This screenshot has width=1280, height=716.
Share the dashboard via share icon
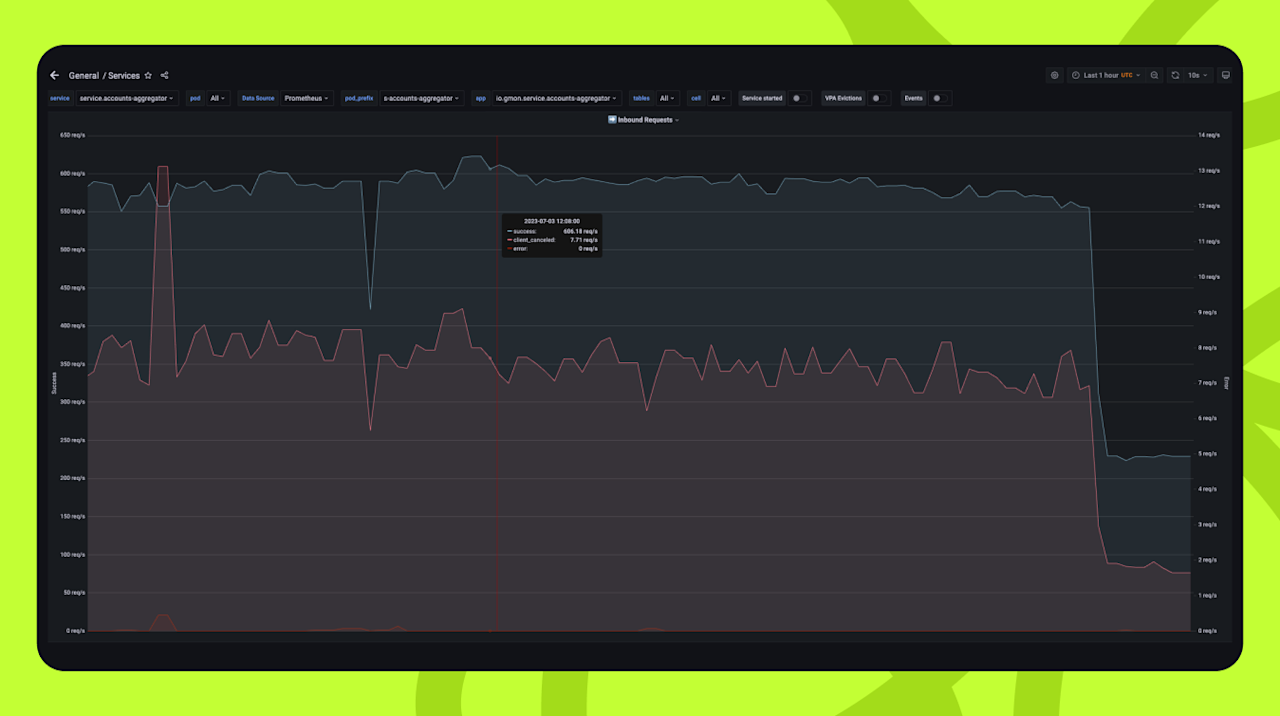(x=165, y=75)
